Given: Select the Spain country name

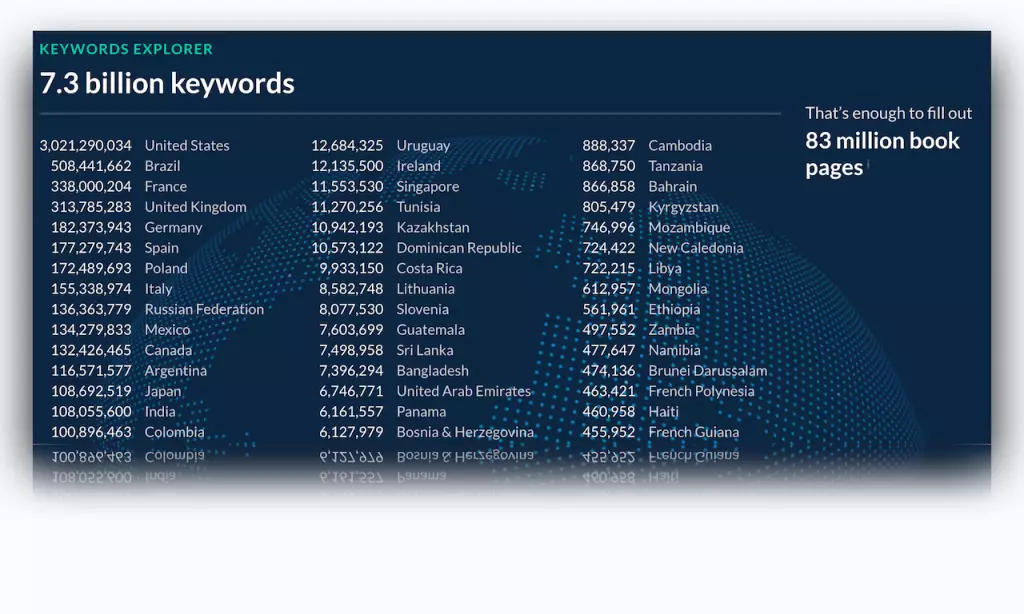Looking at the screenshot, I should point(161,248).
